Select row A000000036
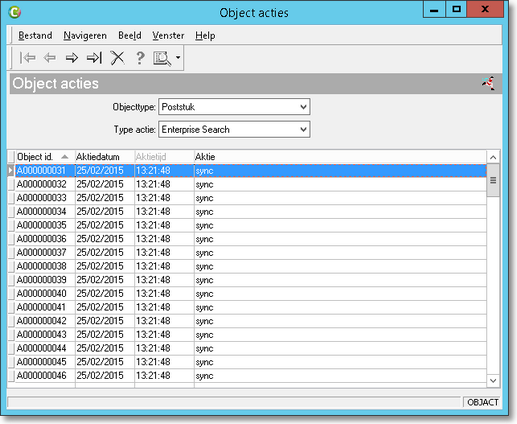517x424 pixels. pyautogui.click(x=251, y=239)
